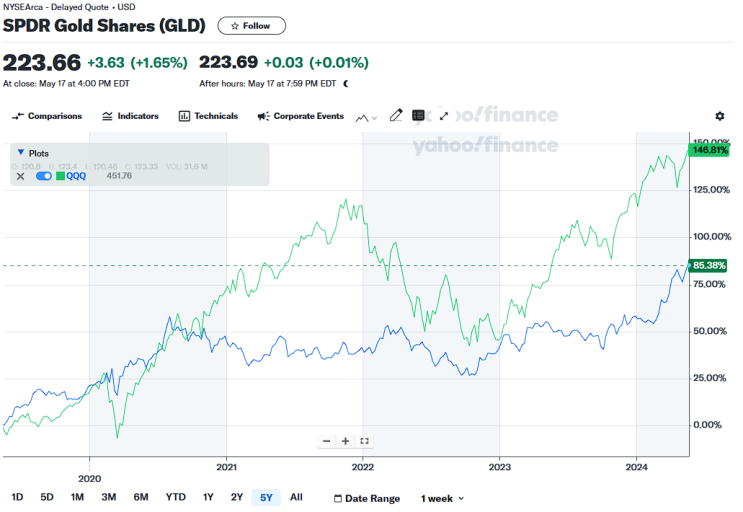Open the chart type line dropdown
Image resolution: width=743 pixels, height=512 pixels.
[366, 117]
